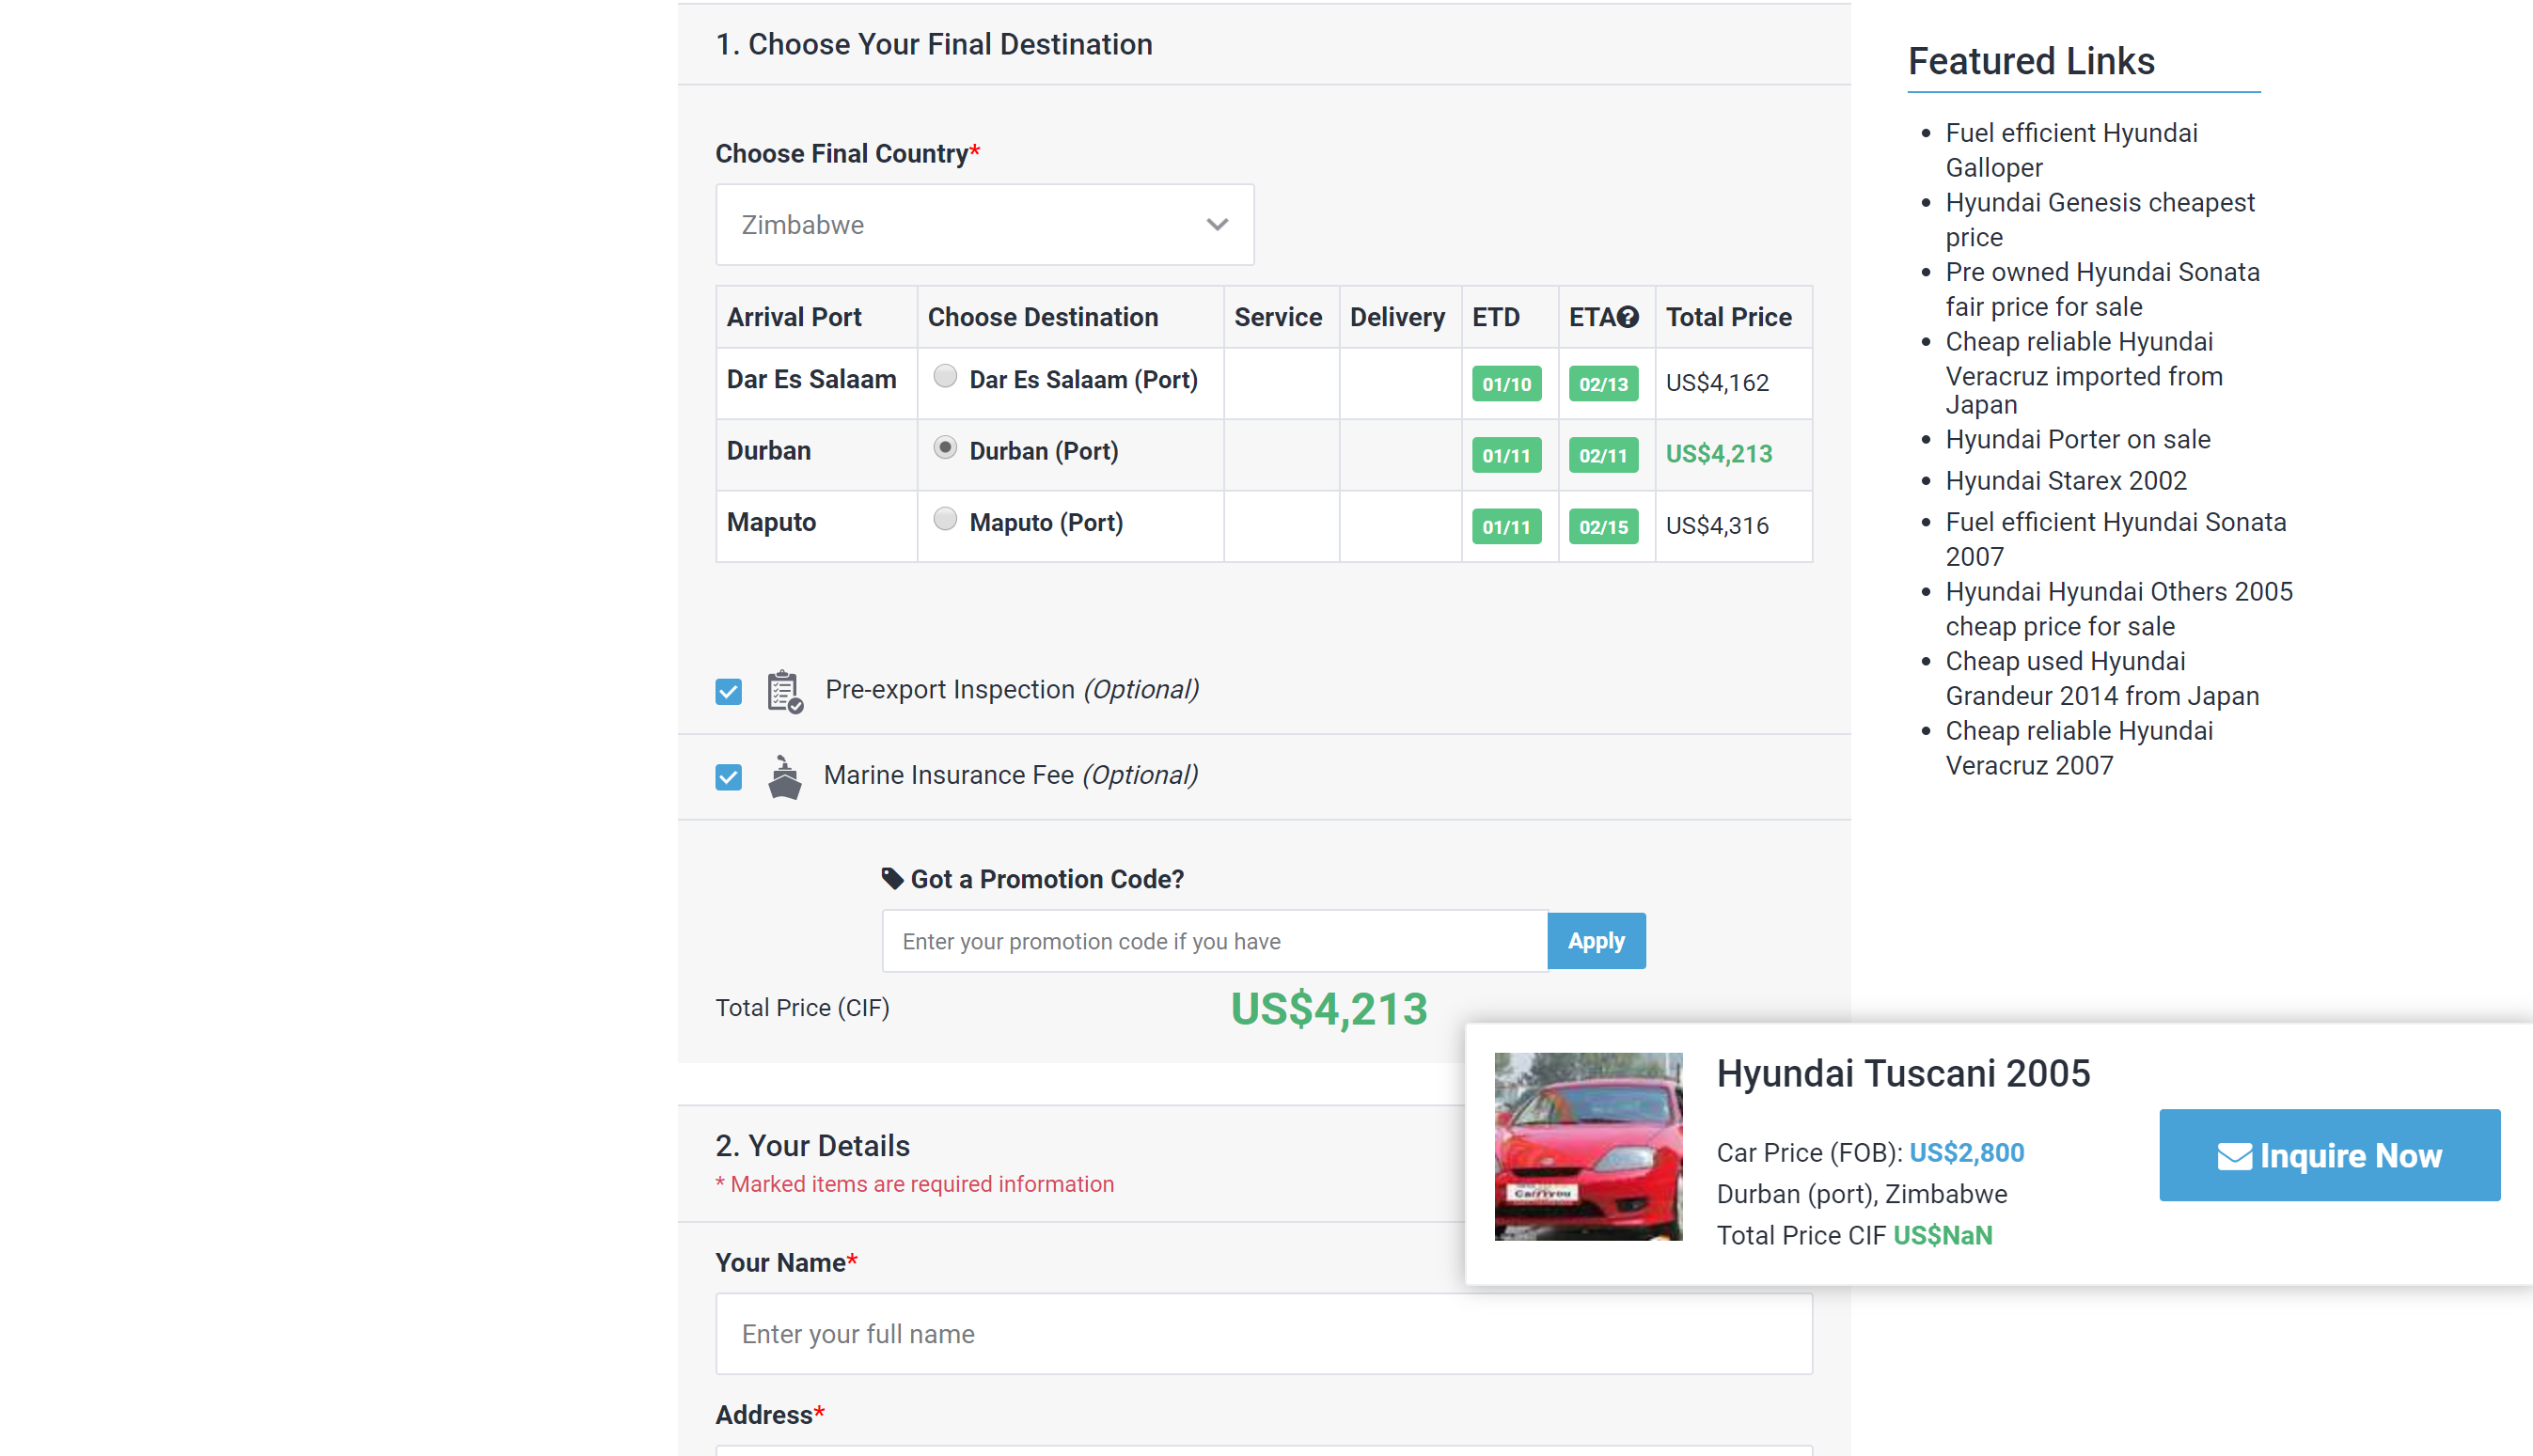
Task: Open Hyundai Veracruz imported from Japan link
Action: pyautogui.click(x=2083, y=372)
